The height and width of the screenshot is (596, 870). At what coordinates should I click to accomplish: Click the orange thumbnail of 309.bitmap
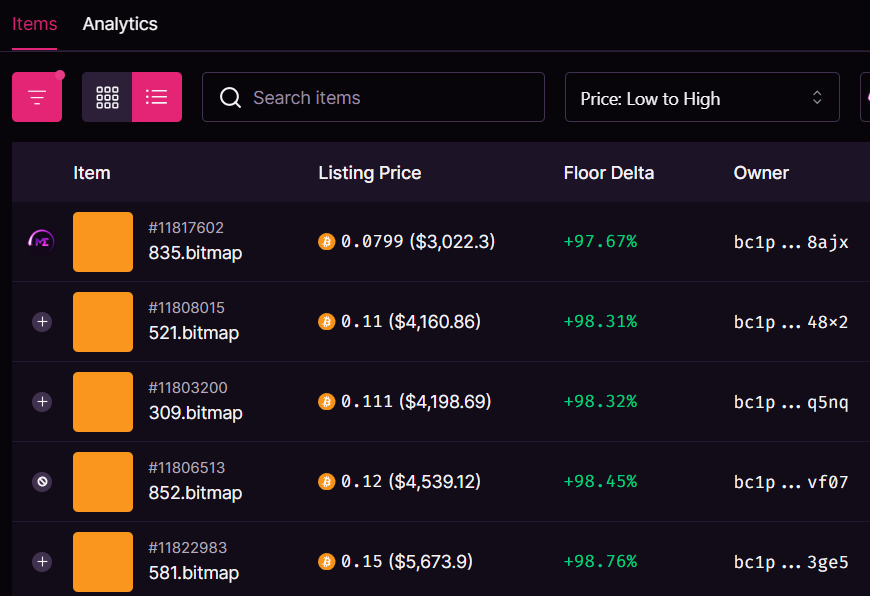102,401
